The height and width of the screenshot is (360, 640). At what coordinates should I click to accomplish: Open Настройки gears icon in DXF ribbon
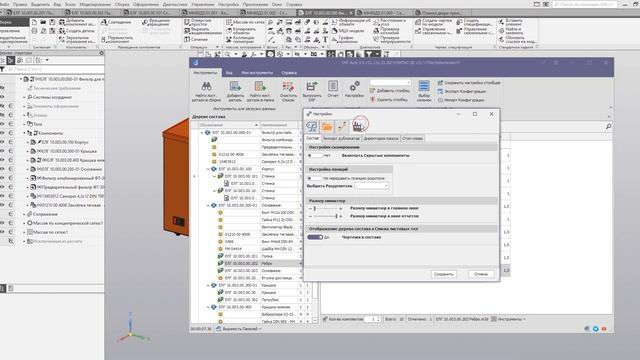tap(354, 86)
